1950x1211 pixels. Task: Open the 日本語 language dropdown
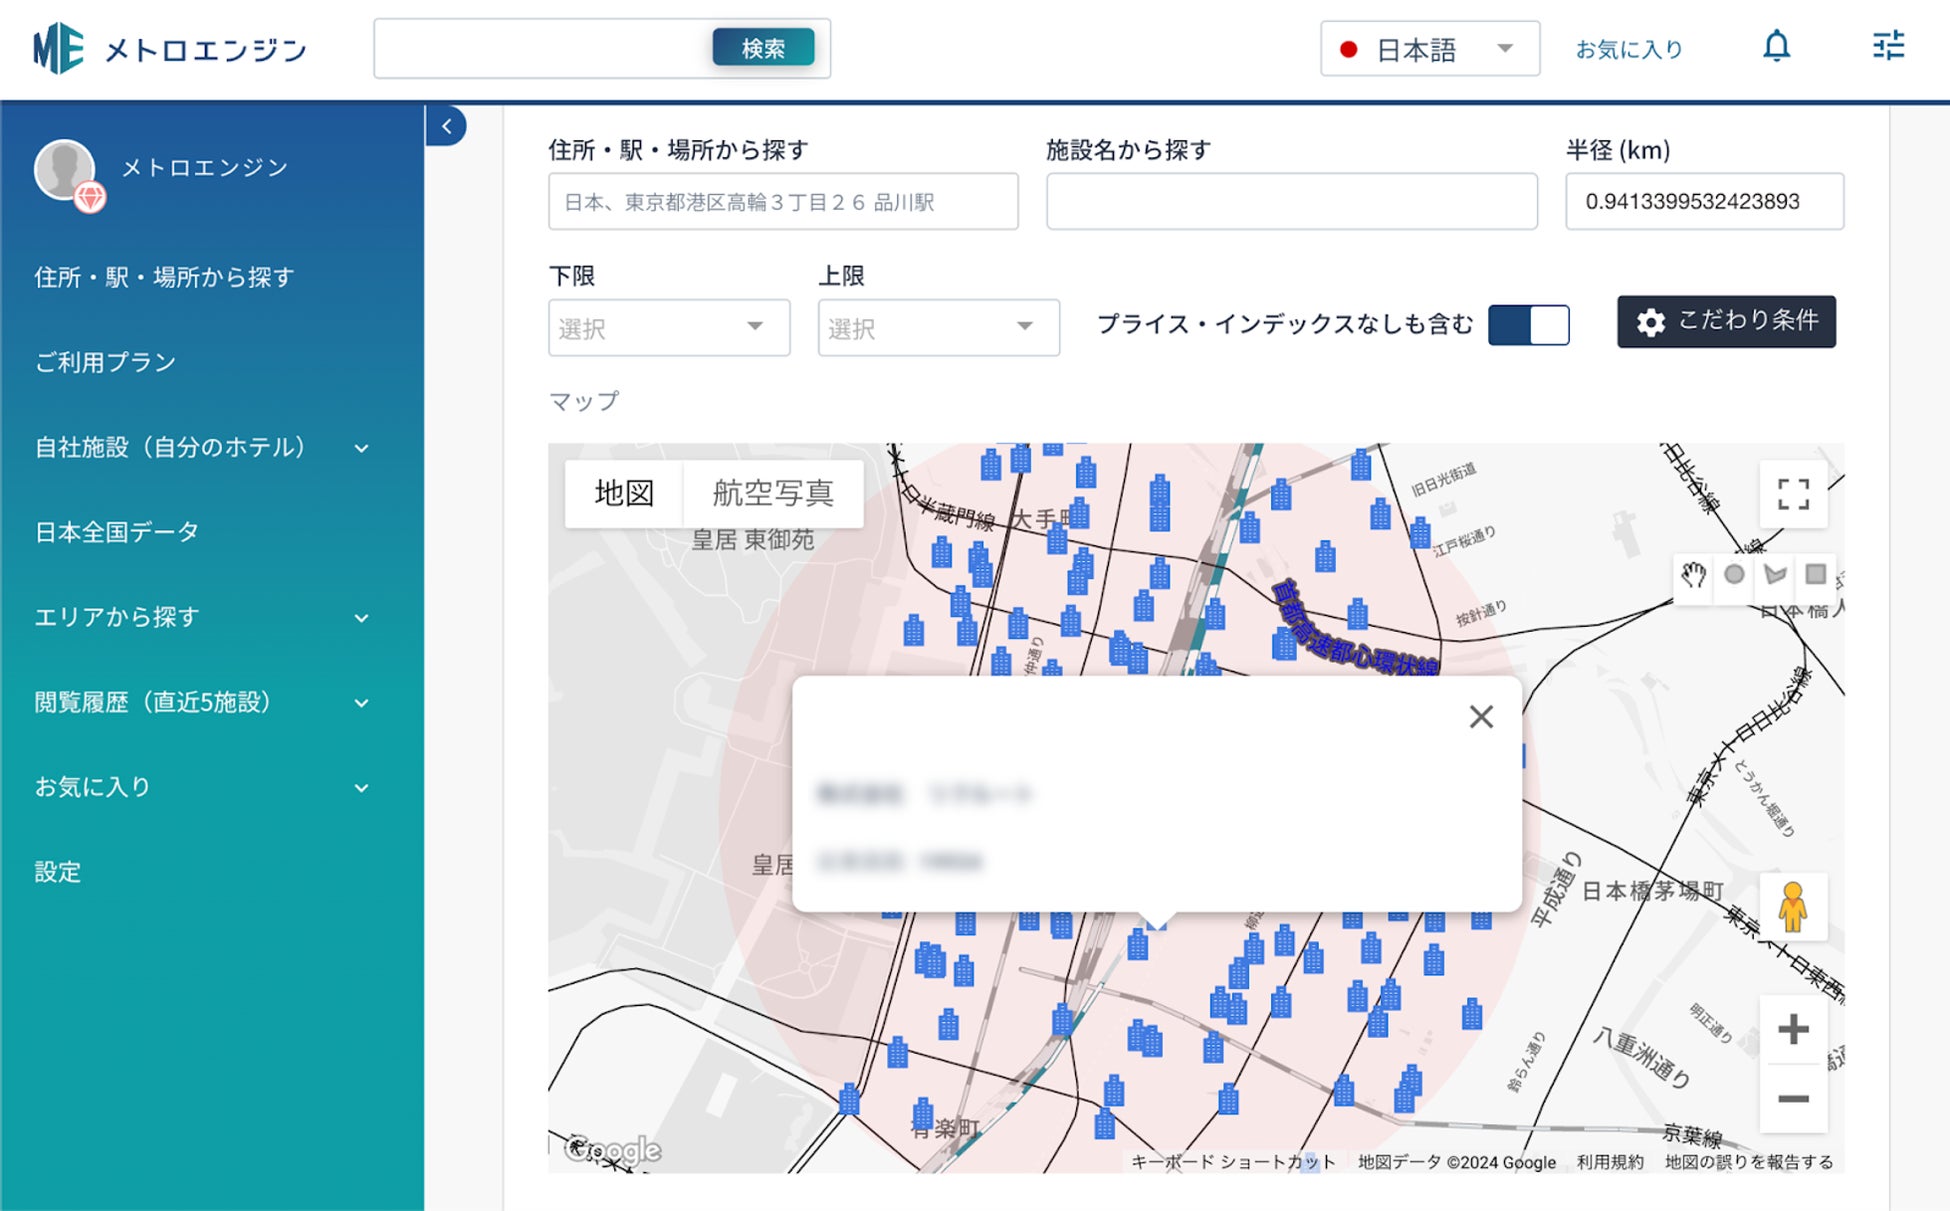pos(1429,49)
